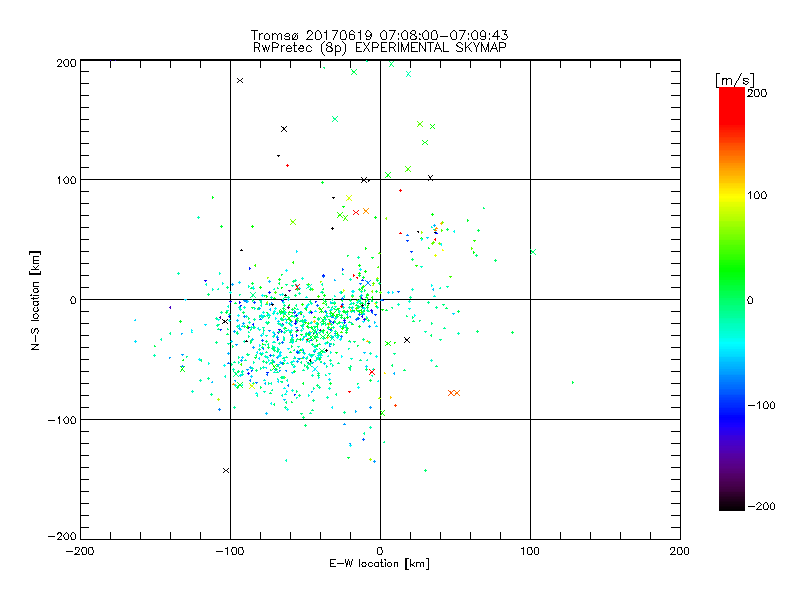This screenshot has height=600, width=800.
Task: Click the black X marker near (-105, -143)
Action: coord(226,470)
